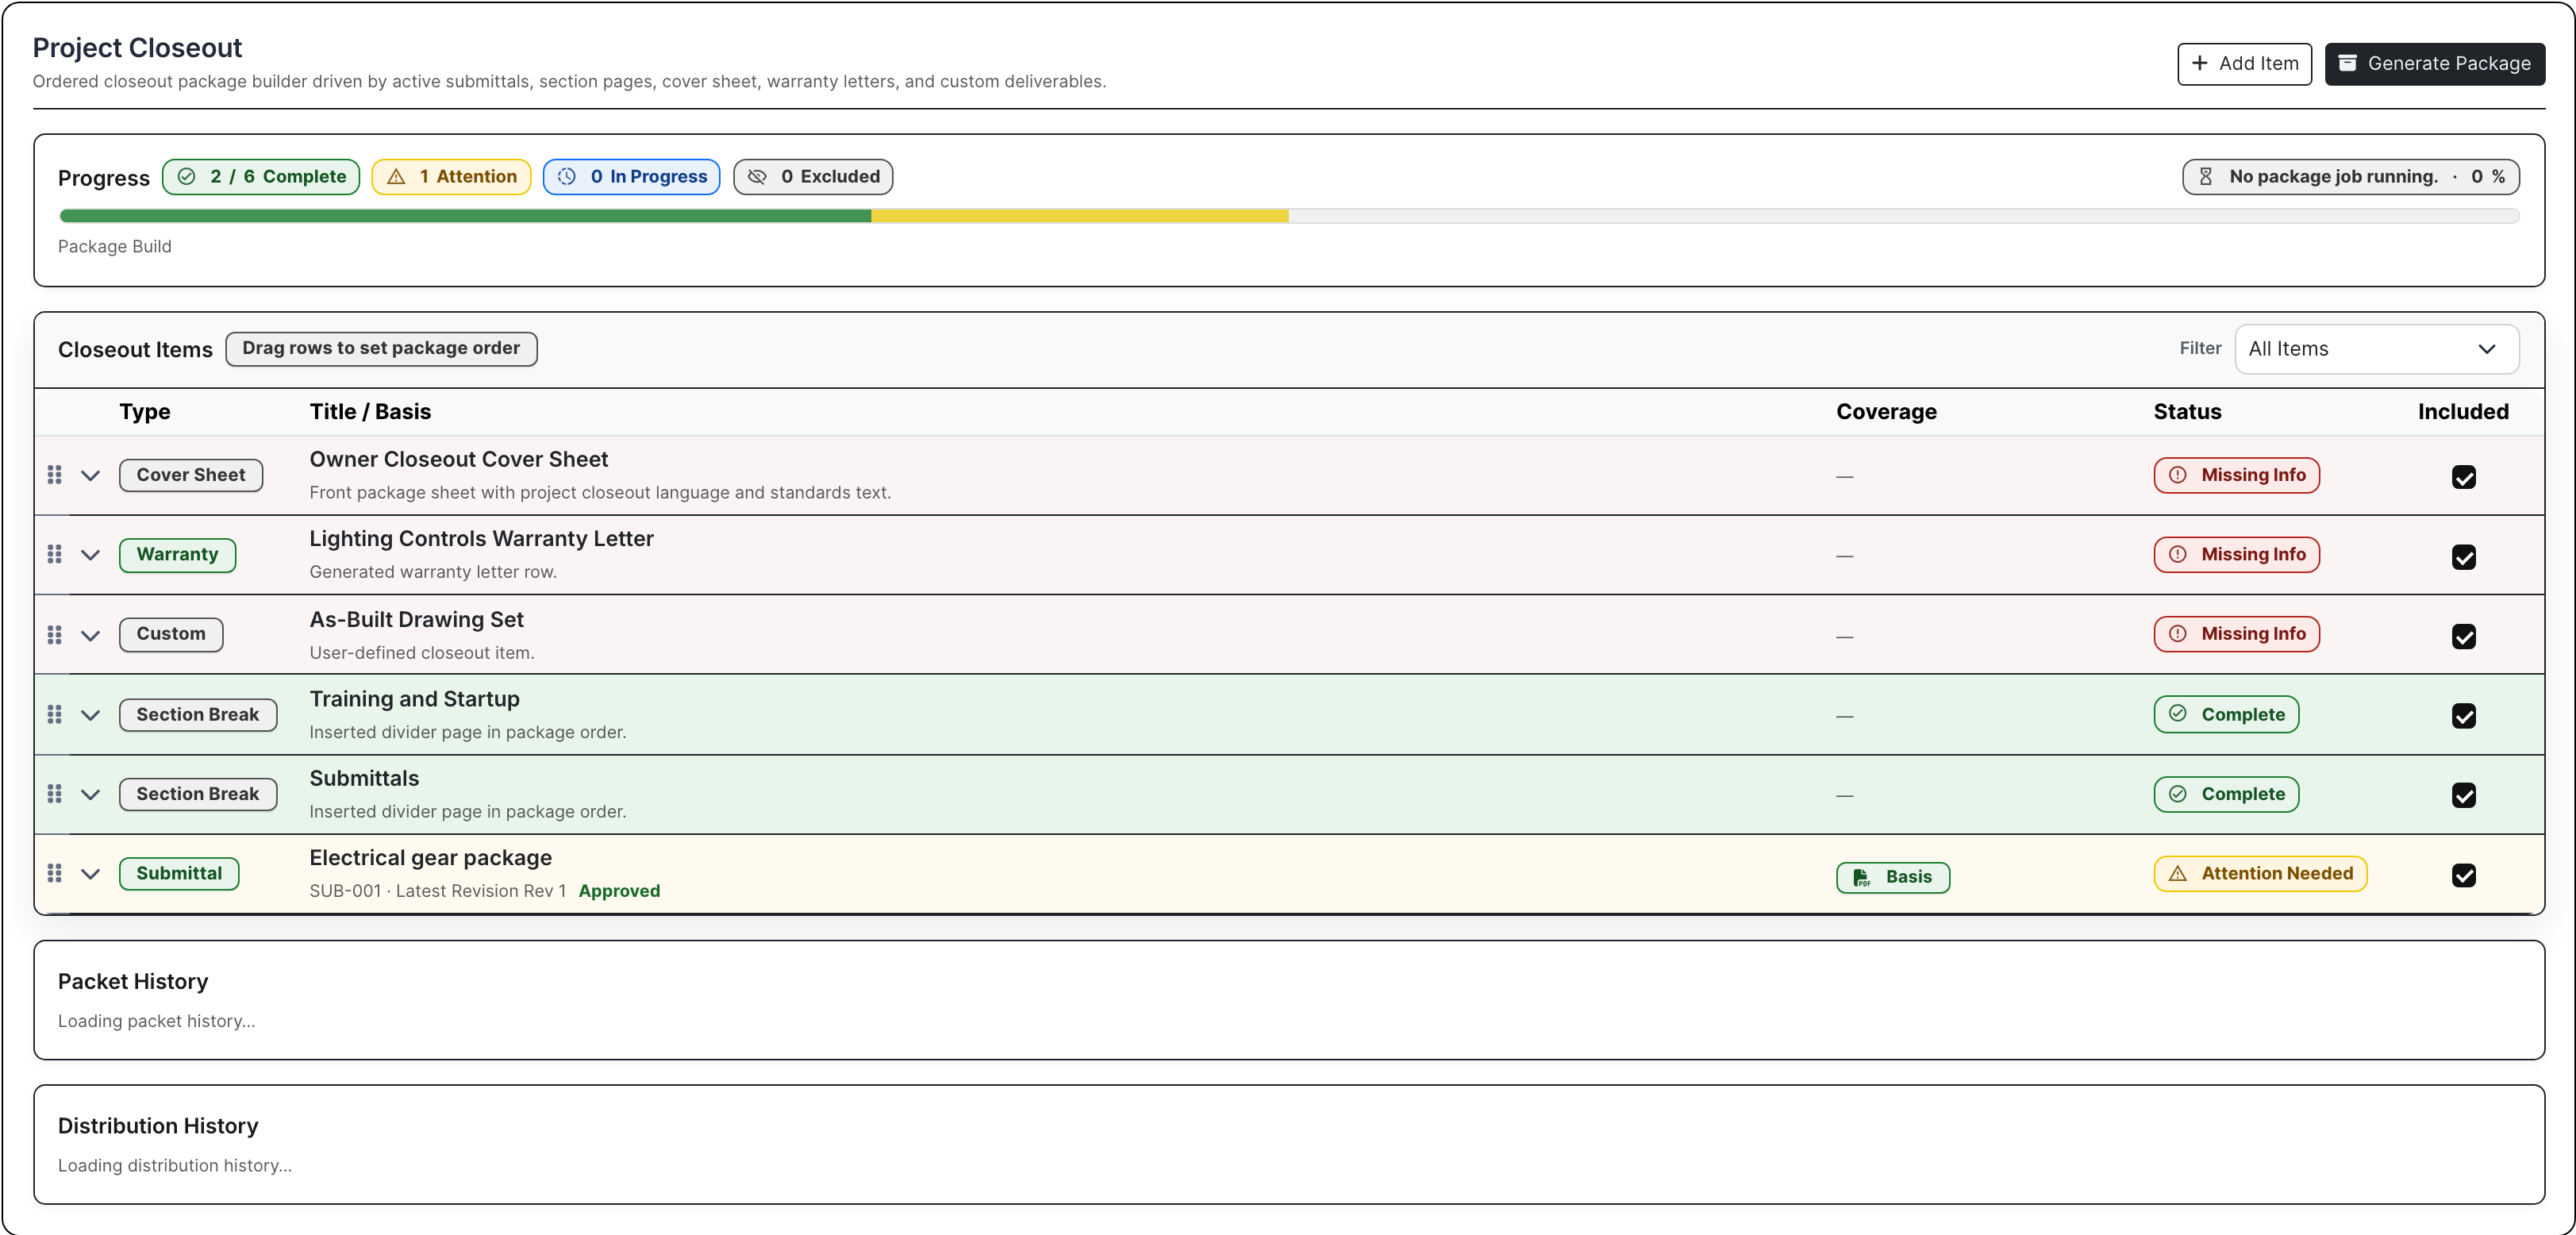
Task: Click the gray remaining progress bar segment
Action: point(1904,216)
